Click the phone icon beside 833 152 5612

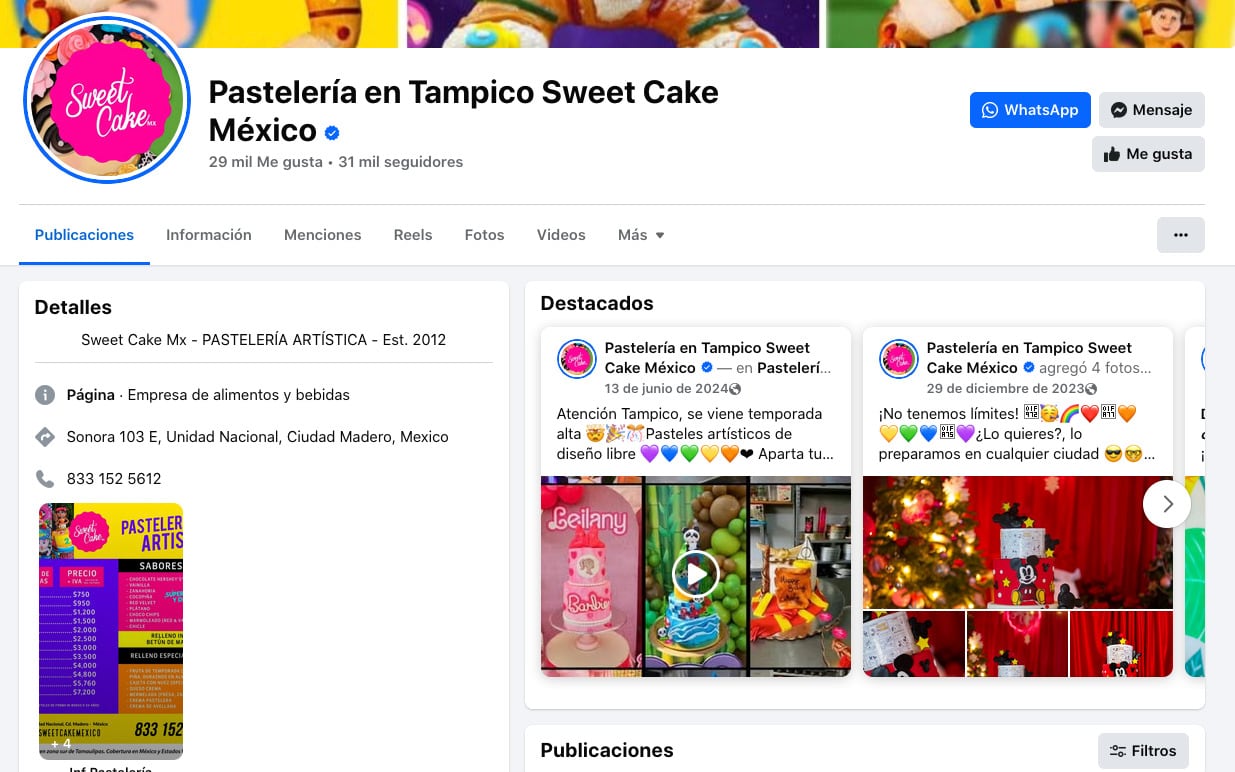tap(45, 478)
